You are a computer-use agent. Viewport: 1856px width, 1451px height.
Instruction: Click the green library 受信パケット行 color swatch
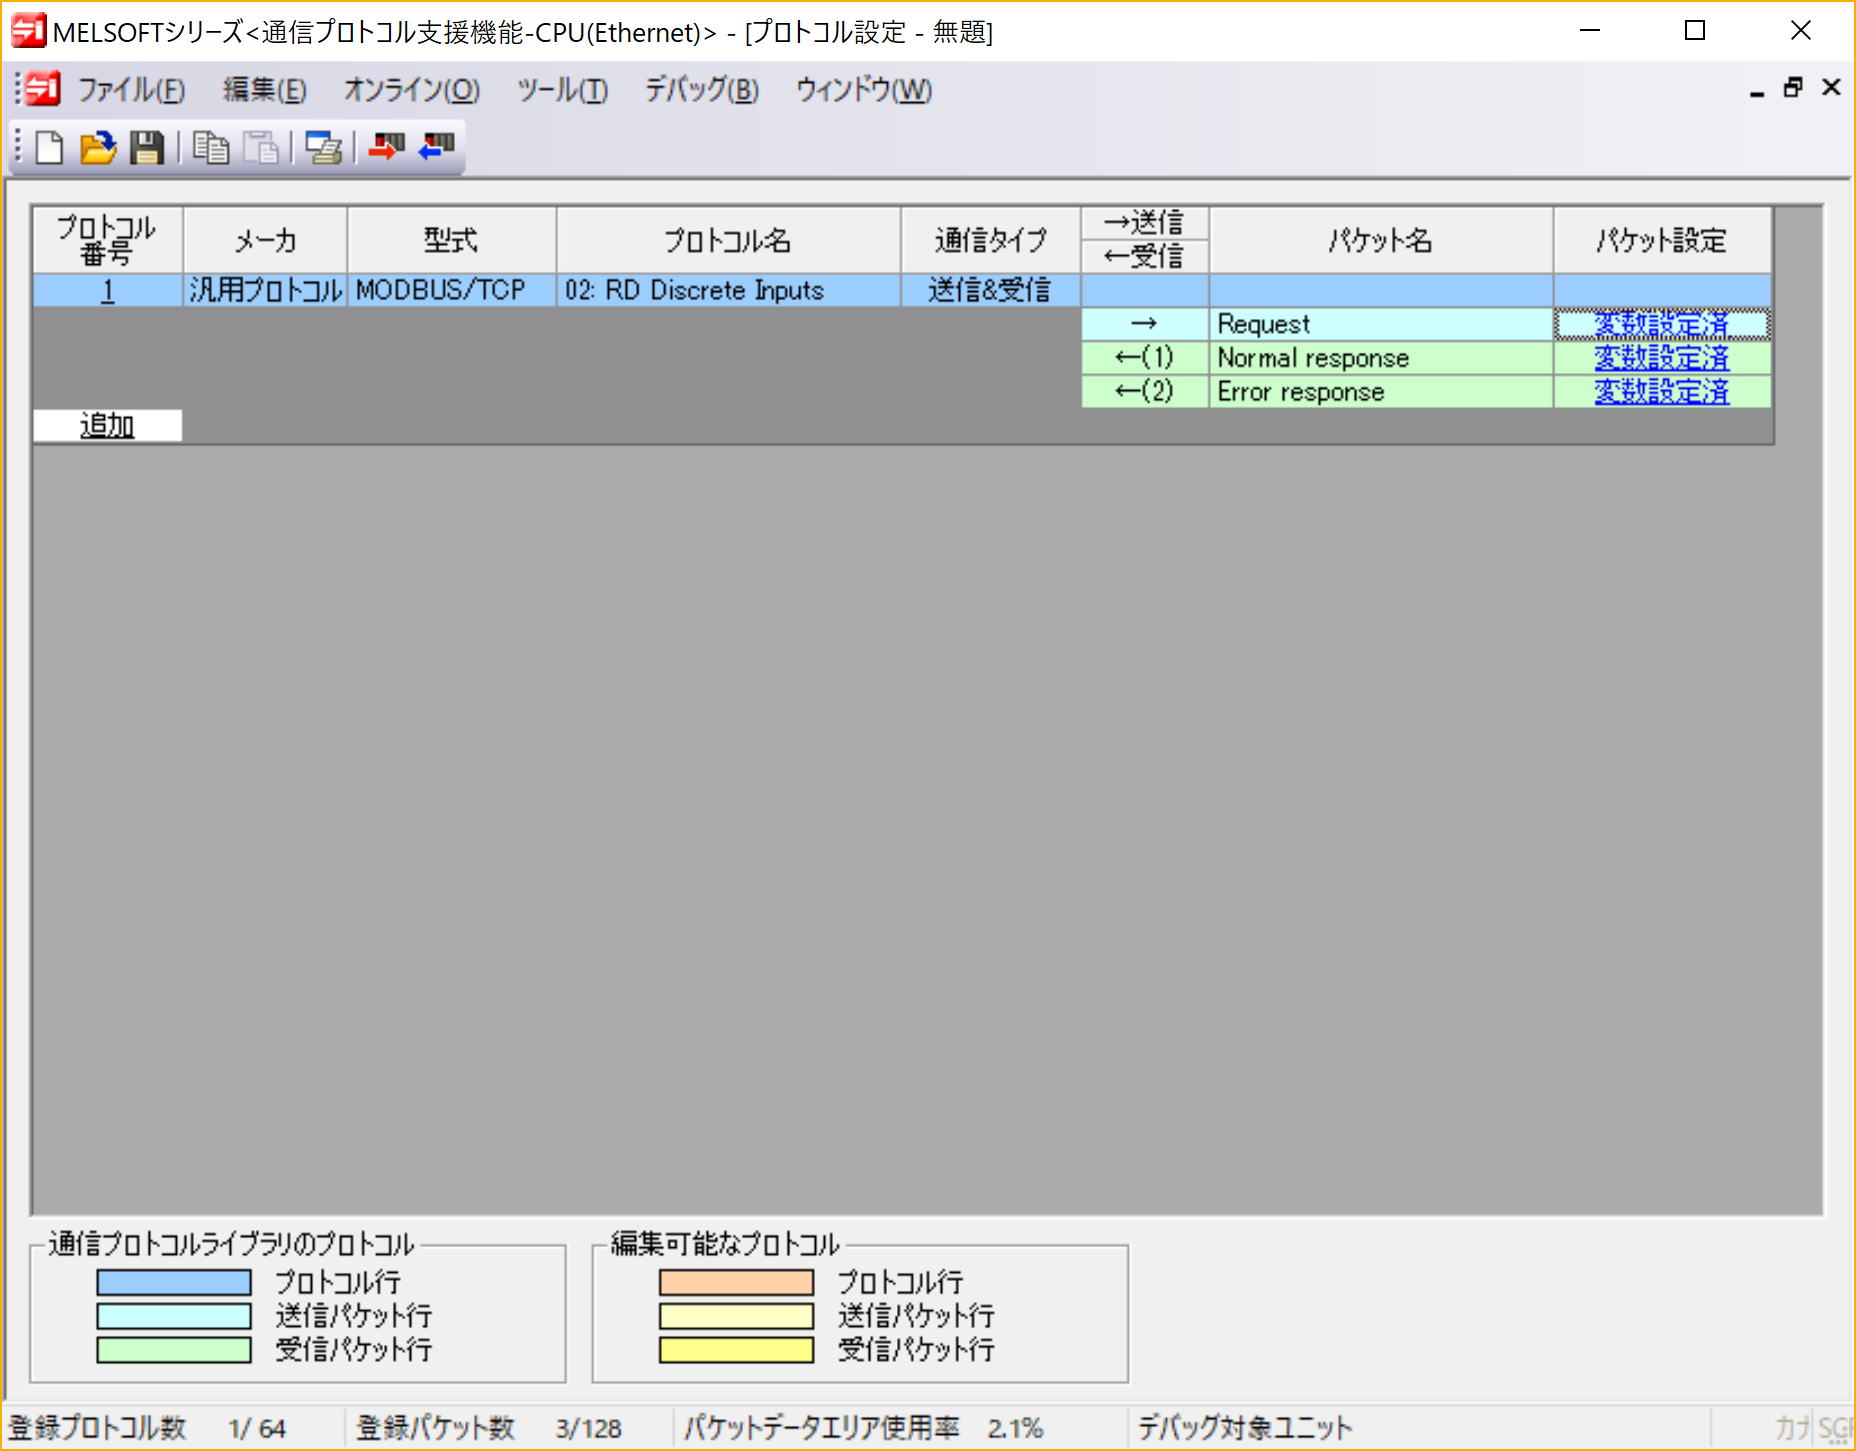174,1350
